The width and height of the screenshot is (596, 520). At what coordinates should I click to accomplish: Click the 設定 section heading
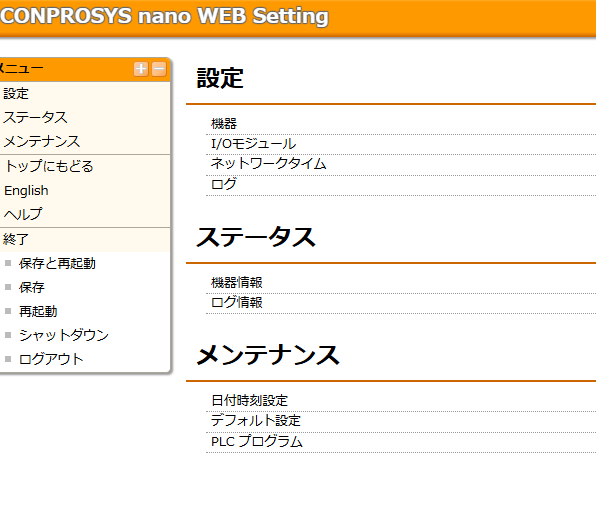220,78
